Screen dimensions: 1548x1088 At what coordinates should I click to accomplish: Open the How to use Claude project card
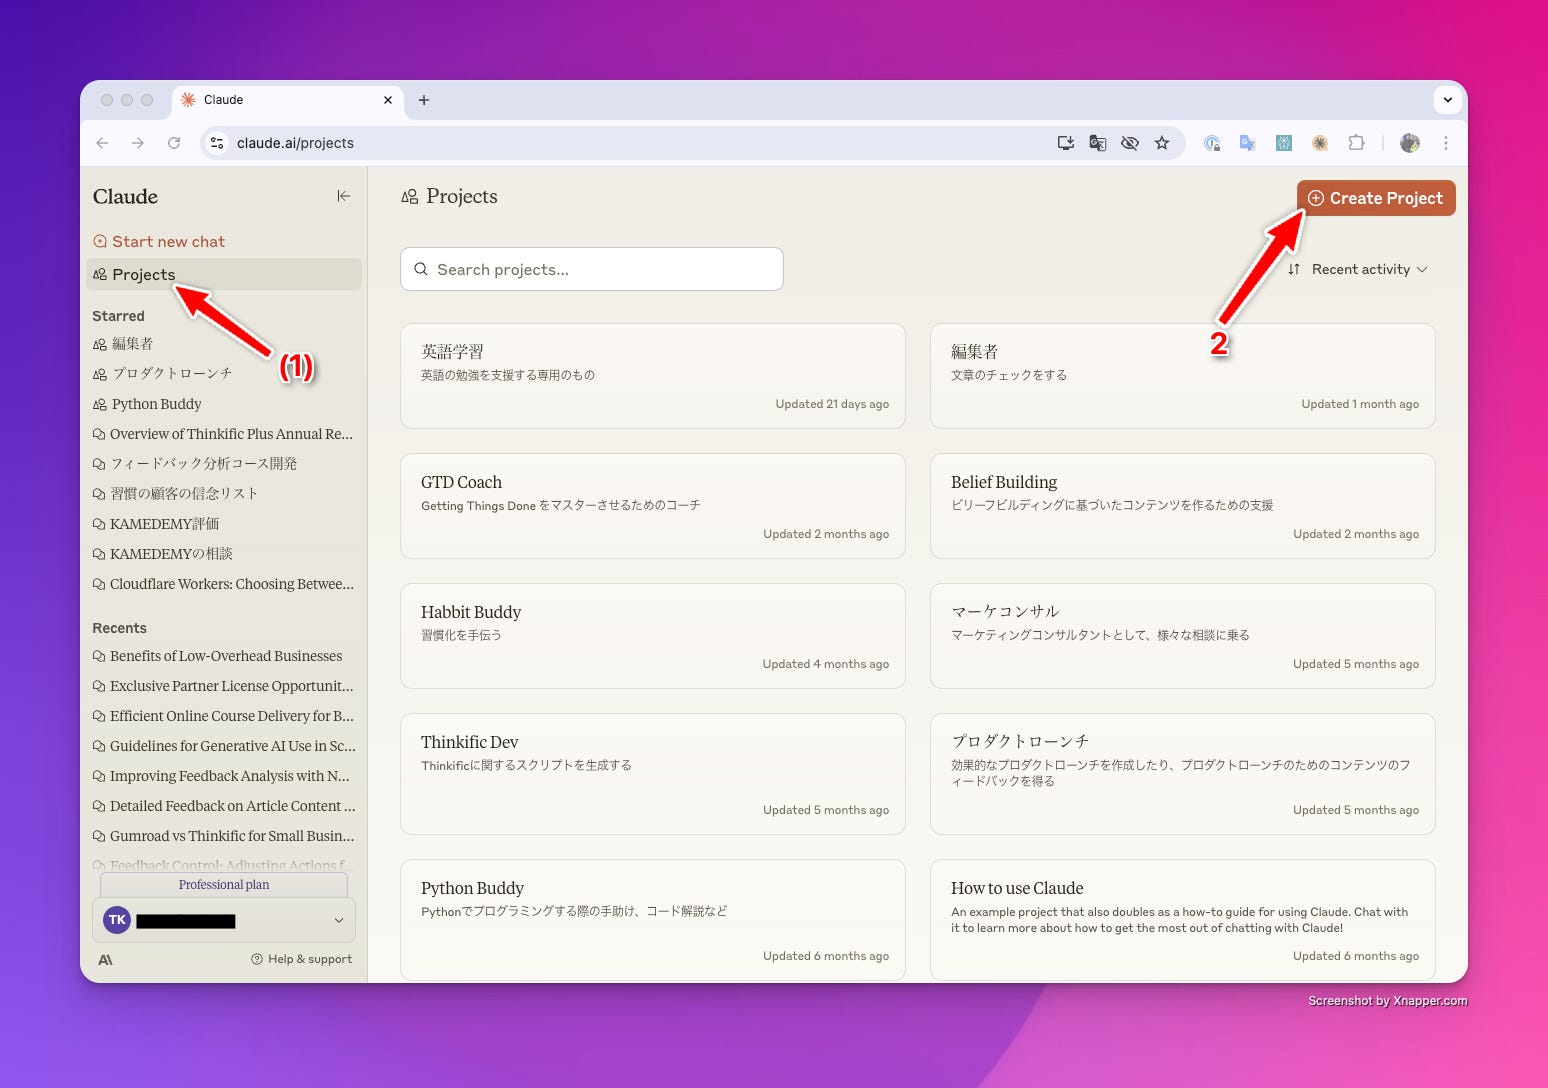[1183, 920]
